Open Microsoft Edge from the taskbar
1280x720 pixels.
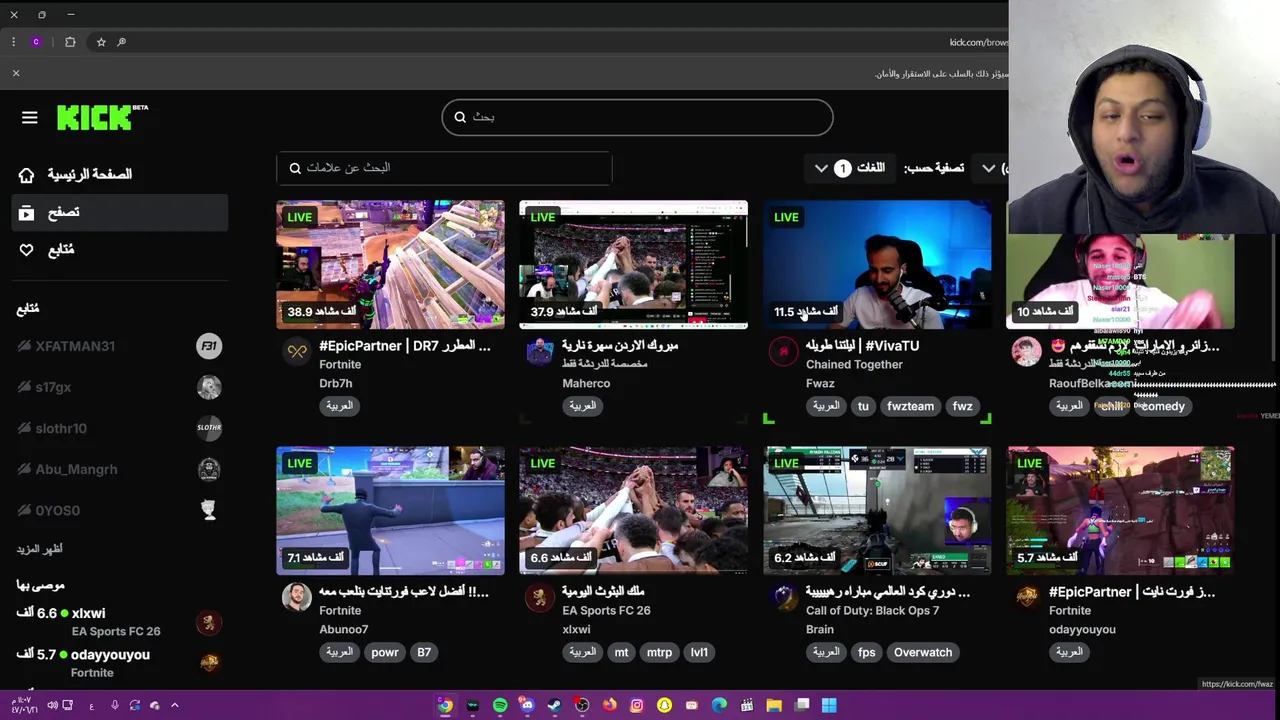tap(719, 705)
